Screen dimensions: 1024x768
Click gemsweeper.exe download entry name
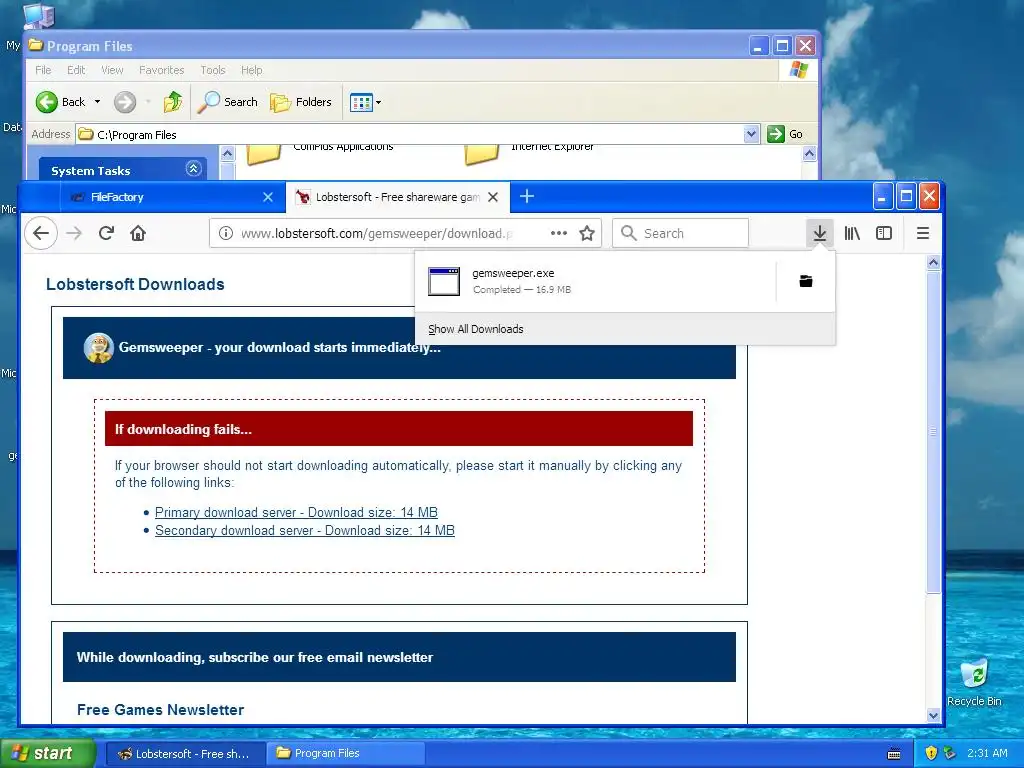[513, 273]
